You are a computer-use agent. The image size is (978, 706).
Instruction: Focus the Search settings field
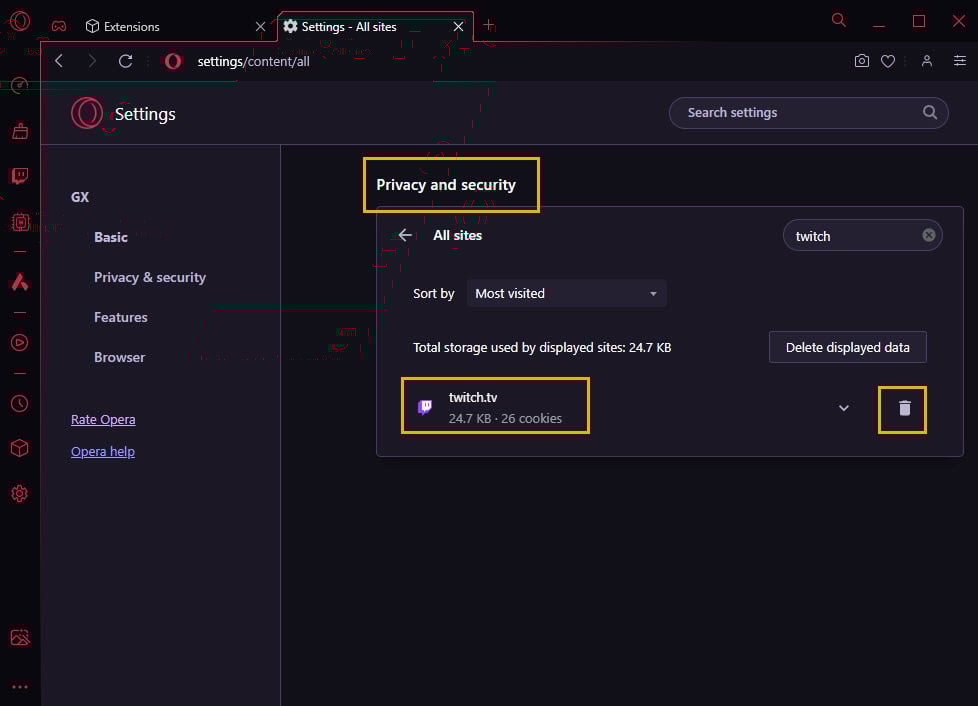[x=808, y=113]
